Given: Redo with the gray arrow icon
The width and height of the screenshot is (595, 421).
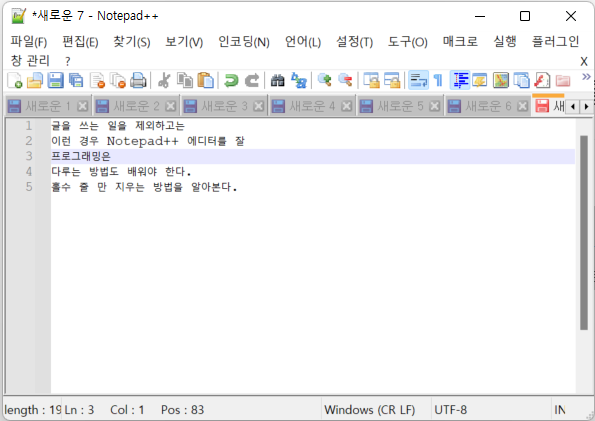Looking at the screenshot, I should [252, 80].
